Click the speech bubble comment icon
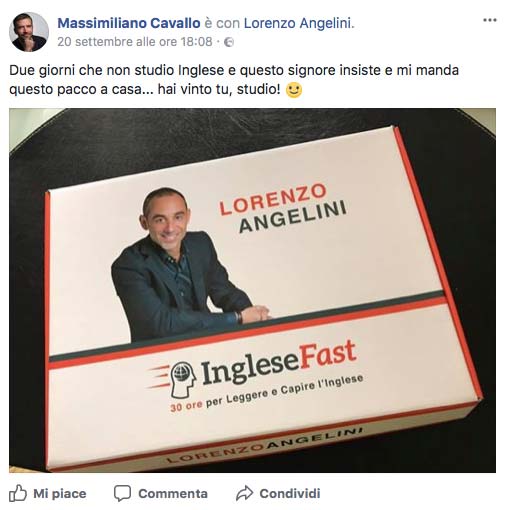506x510 pixels. click(122, 494)
